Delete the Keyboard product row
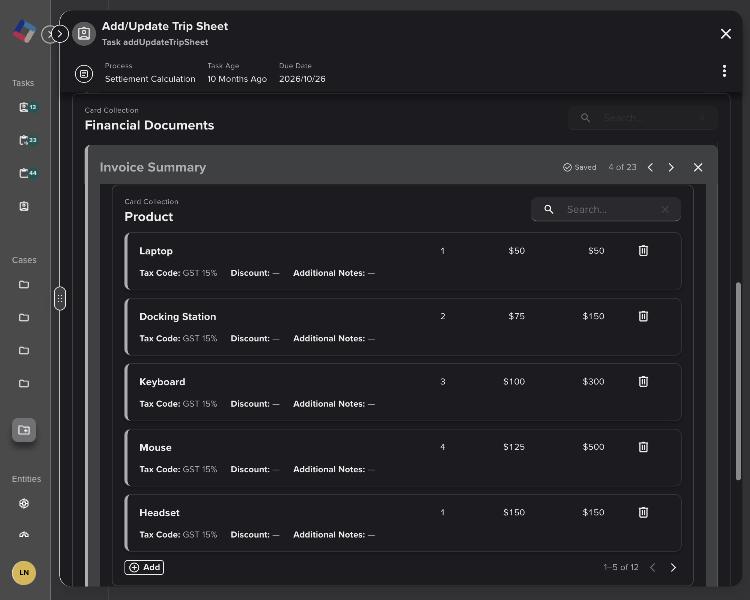This screenshot has height=600, width=750. point(643,381)
